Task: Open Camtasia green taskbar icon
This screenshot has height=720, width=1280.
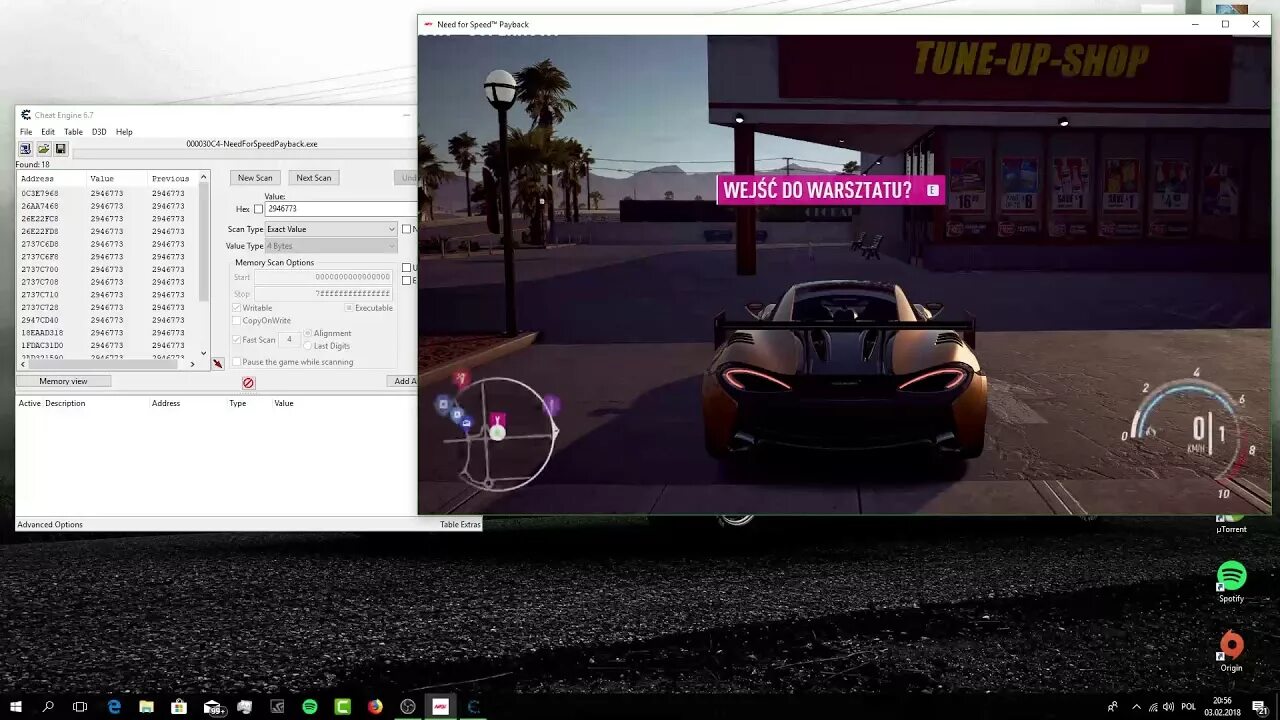Action: tap(342, 706)
